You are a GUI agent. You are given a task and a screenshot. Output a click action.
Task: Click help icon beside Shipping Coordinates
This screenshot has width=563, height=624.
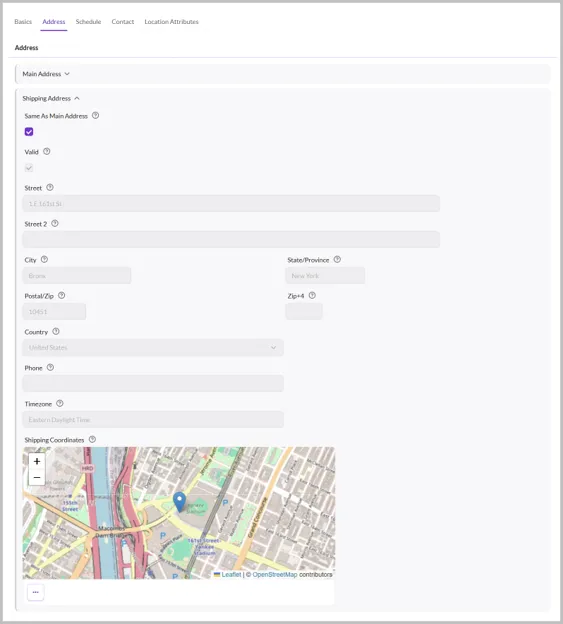92,439
